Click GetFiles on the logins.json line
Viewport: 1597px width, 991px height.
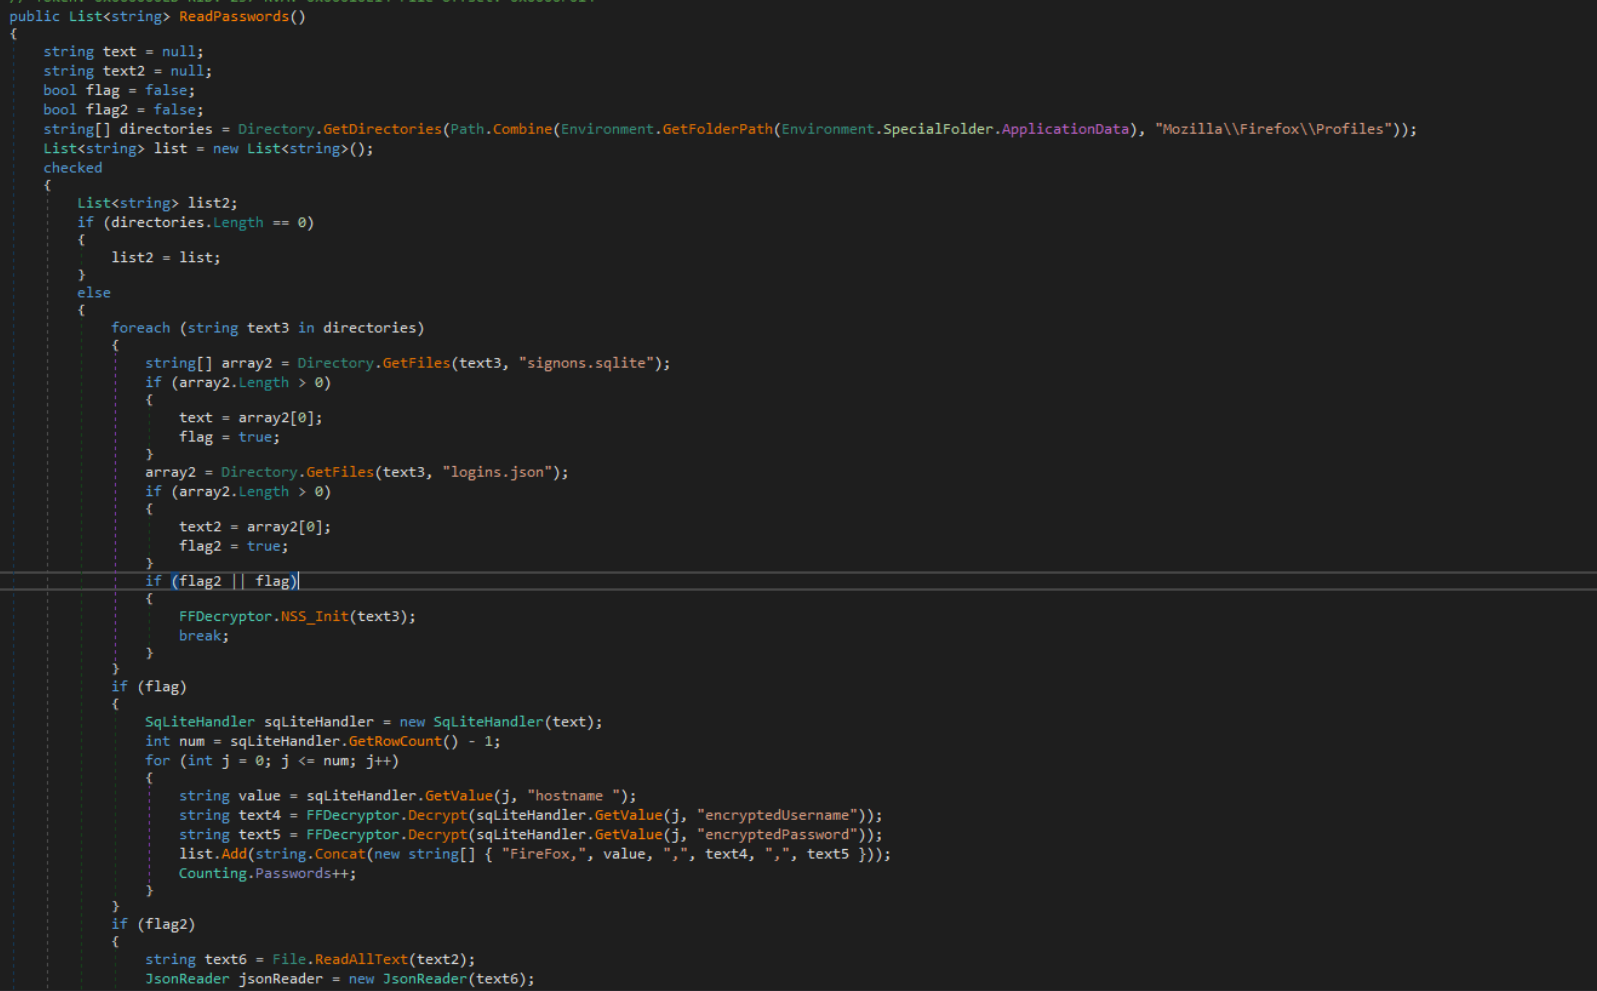(x=340, y=472)
